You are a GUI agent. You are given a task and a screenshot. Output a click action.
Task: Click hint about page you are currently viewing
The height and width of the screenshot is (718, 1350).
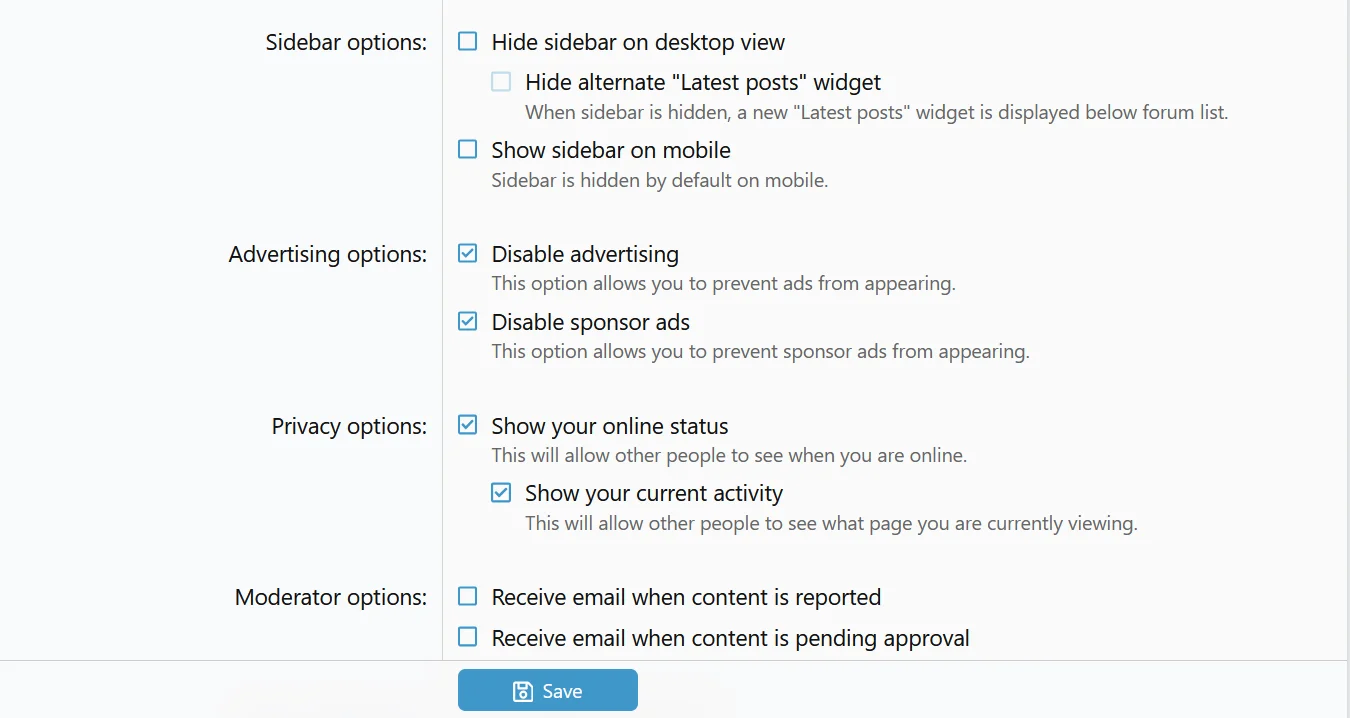(x=831, y=523)
